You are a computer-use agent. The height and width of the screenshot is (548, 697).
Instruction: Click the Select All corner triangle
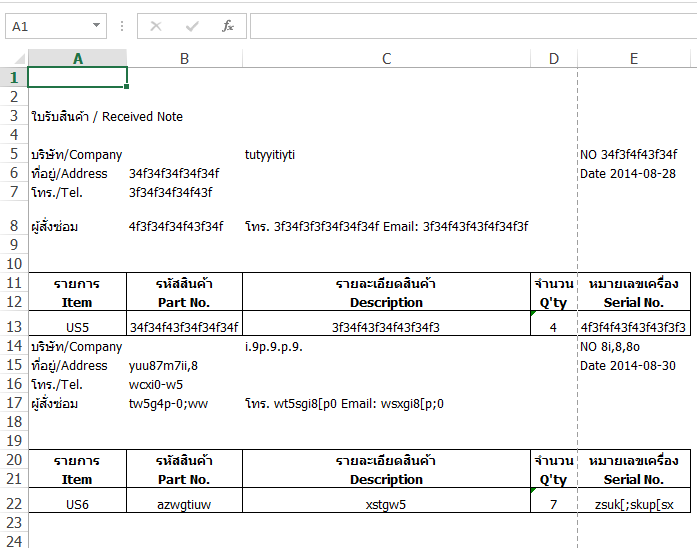[20, 59]
